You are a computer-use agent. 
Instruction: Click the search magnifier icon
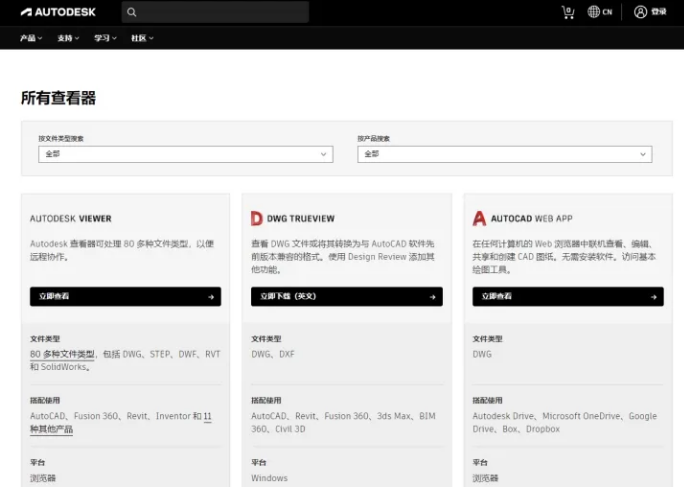click(131, 12)
